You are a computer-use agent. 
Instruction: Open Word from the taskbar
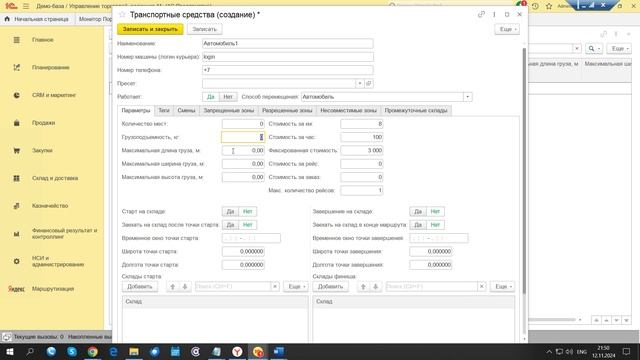pyautogui.click(x=279, y=351)
